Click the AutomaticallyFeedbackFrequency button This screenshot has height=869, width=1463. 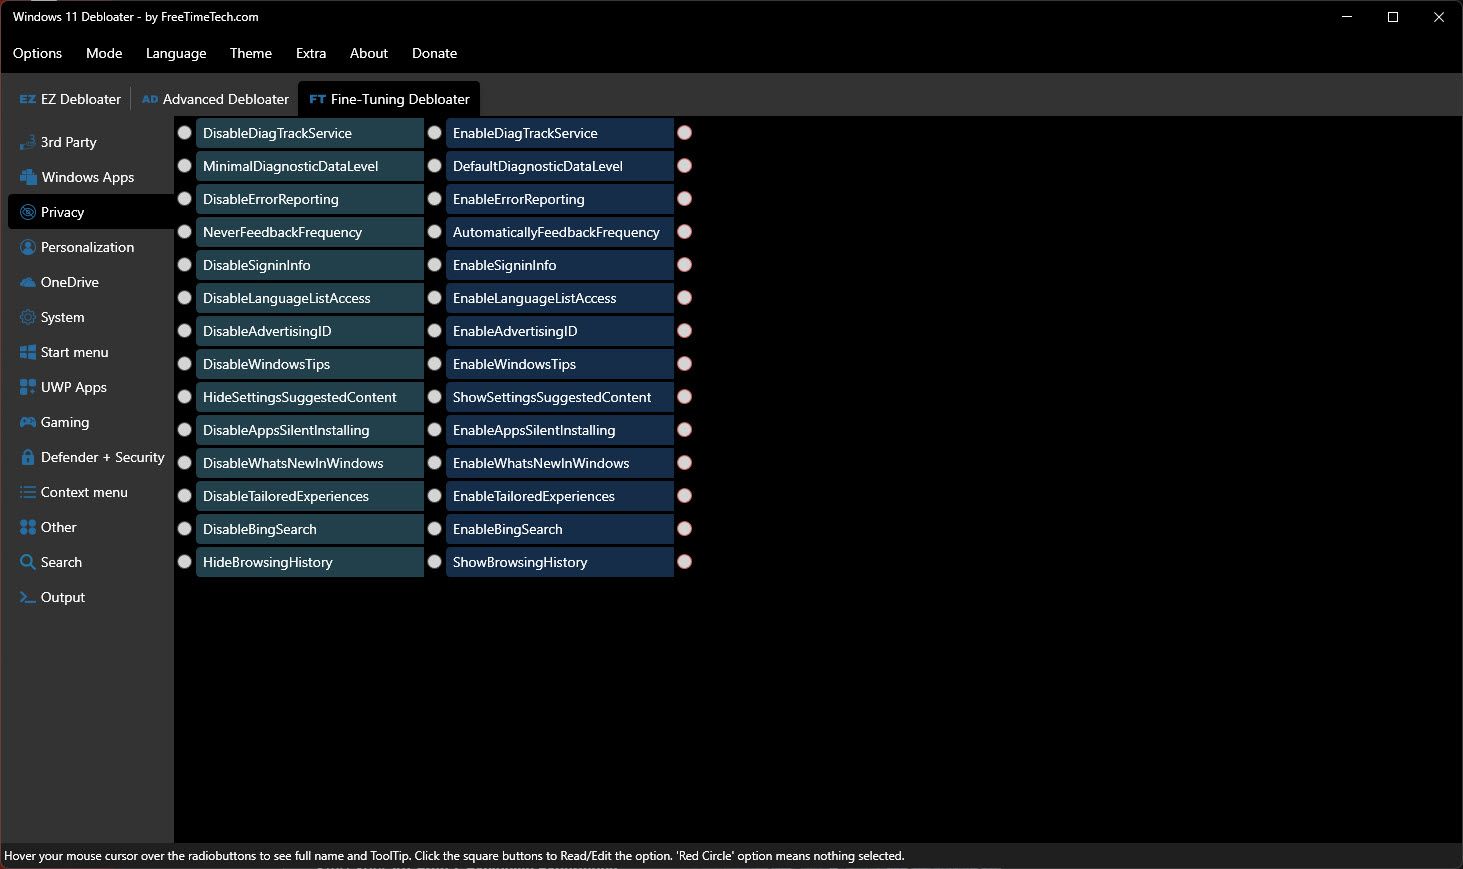(x=560, y=232)
